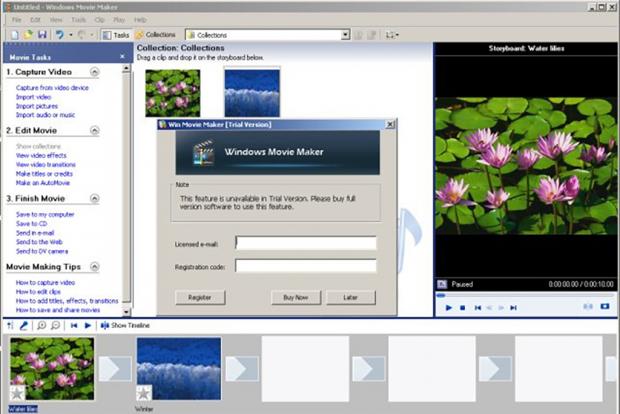This screenshot has width=620, height=414.
Task: Switch view with Show Timeline
Action: (127, 325)
